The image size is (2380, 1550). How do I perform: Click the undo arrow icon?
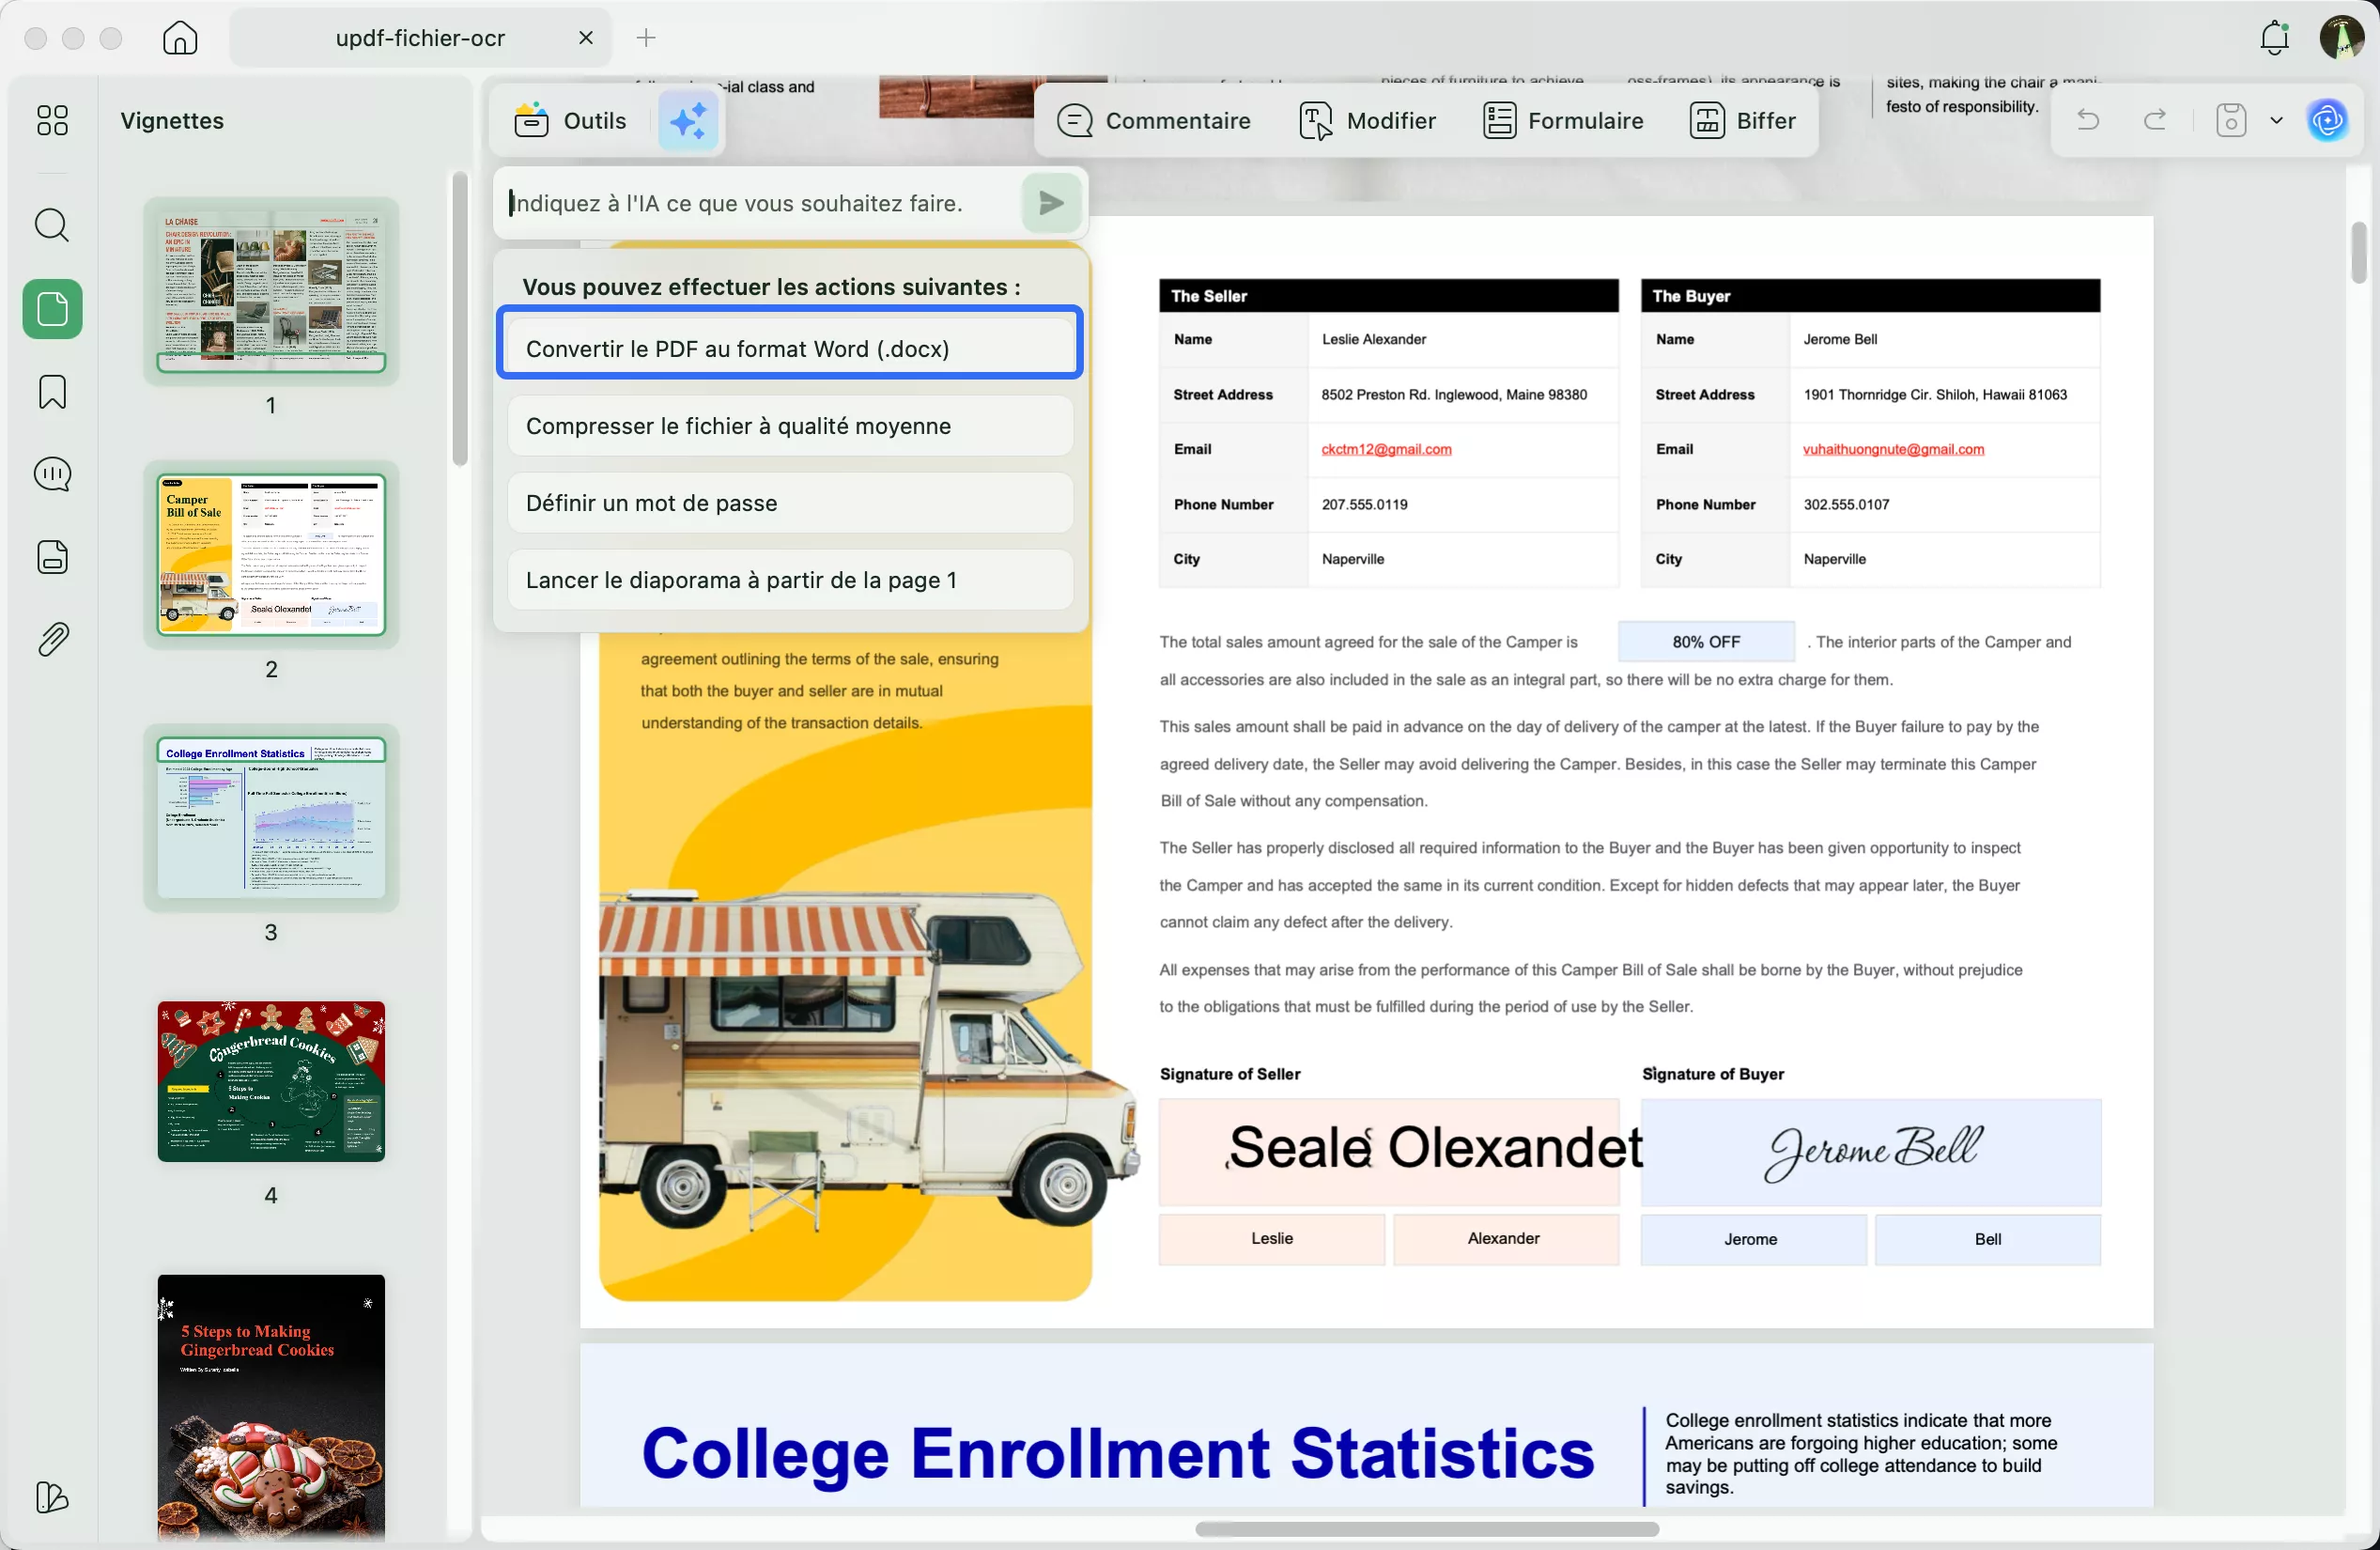tap(2088, 121)
